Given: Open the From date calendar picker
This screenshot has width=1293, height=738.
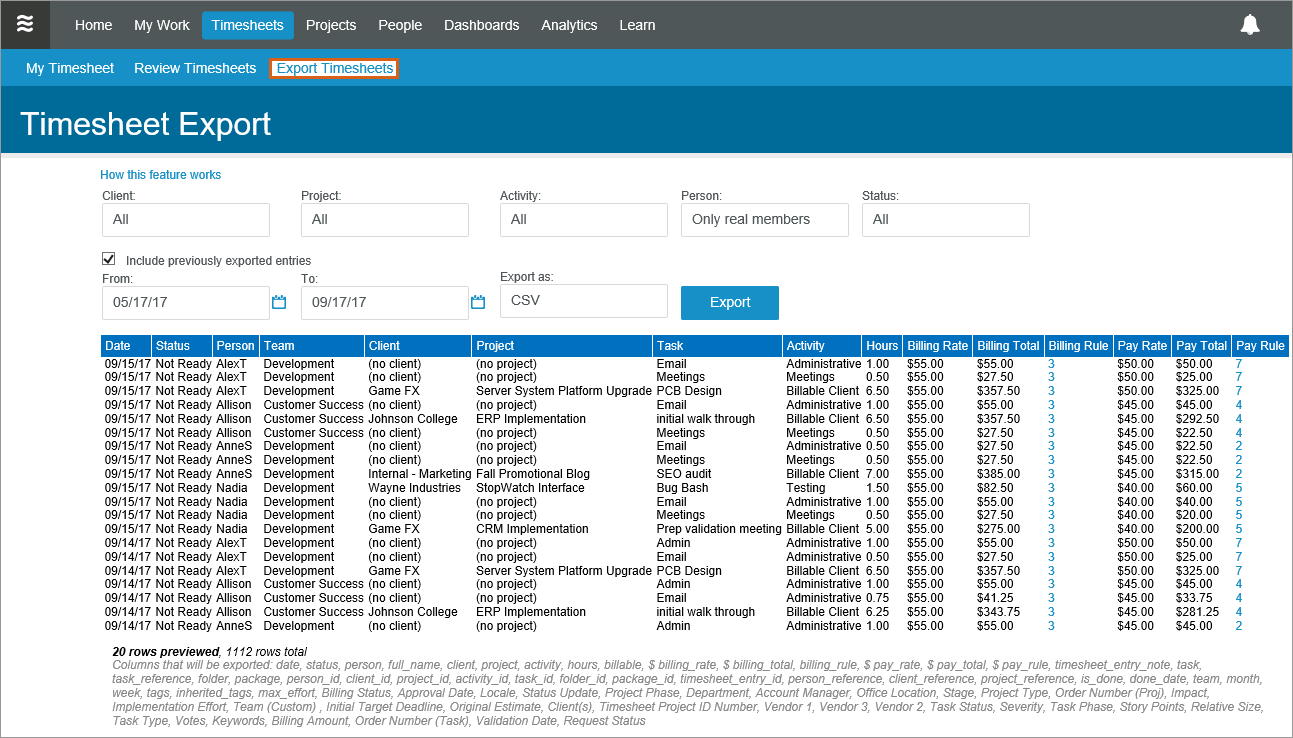Looking at the screenshot, I should pyautogui.click(x=278, y=302).
